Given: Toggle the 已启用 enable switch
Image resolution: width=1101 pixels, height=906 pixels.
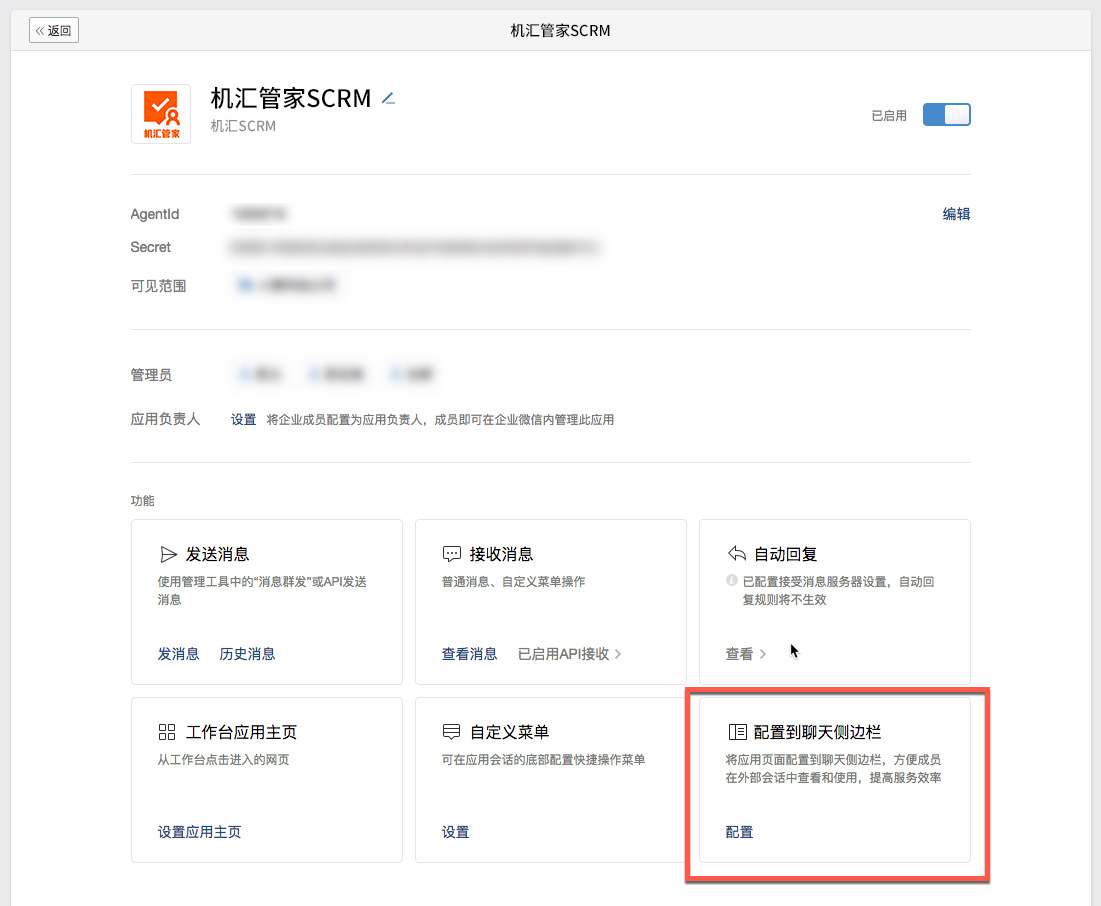Looking at the screenshot, I should (x=947, y=114).
